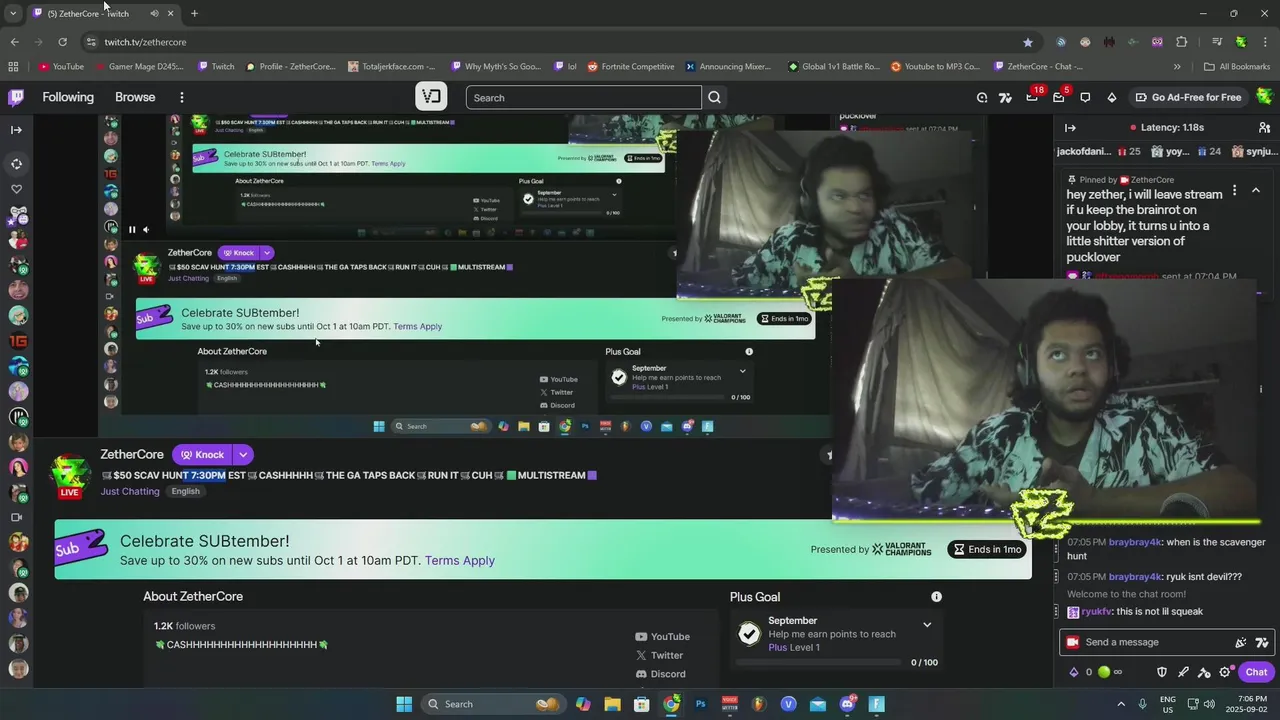The width and height of the screenshot is (1280, 720).
Task: Open Chrome extensions puzzle icon
Action: [x=1182, y=42]
